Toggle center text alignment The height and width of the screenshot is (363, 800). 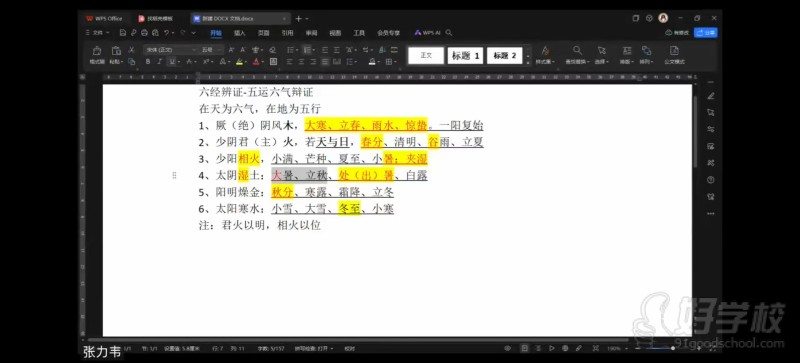[x=301, y=62]
